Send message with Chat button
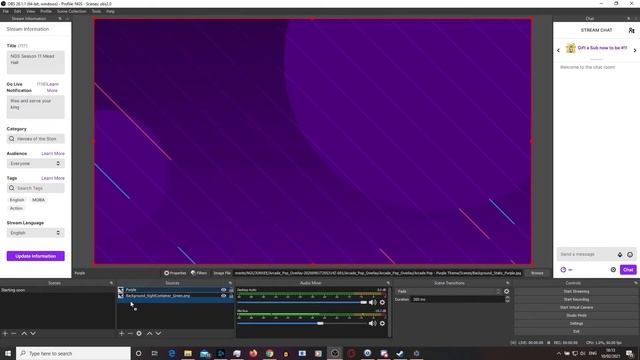 click(x=628, y=270)
